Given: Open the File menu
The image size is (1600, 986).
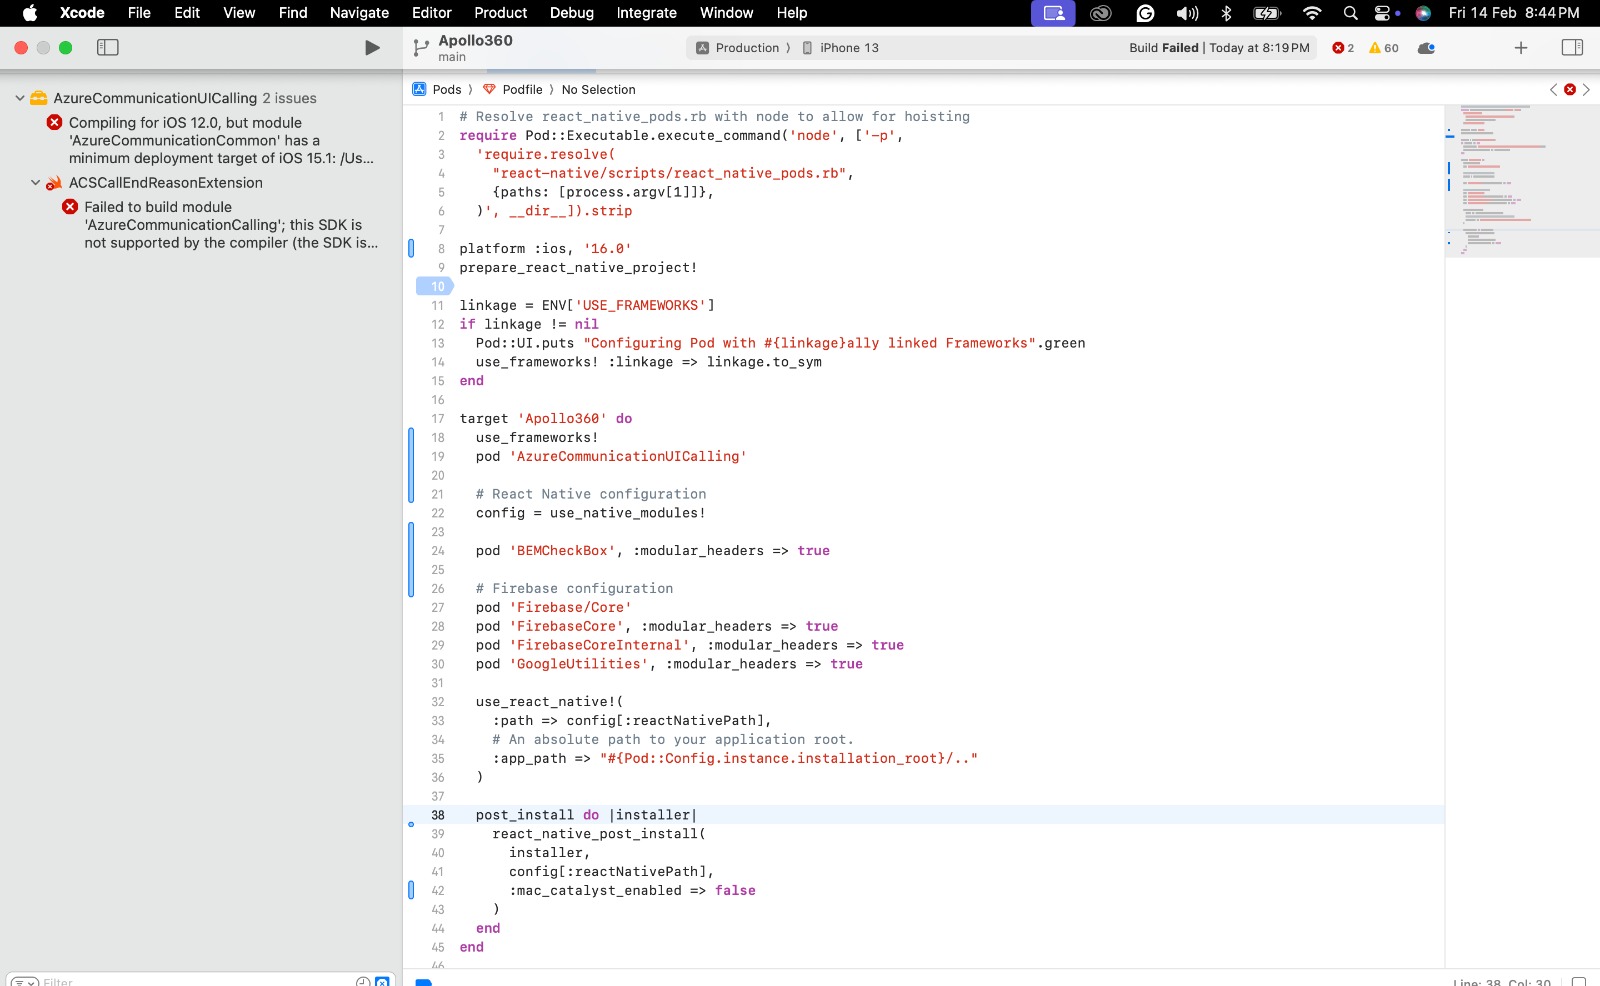Looking at the screenshot, I should point(139,13).
